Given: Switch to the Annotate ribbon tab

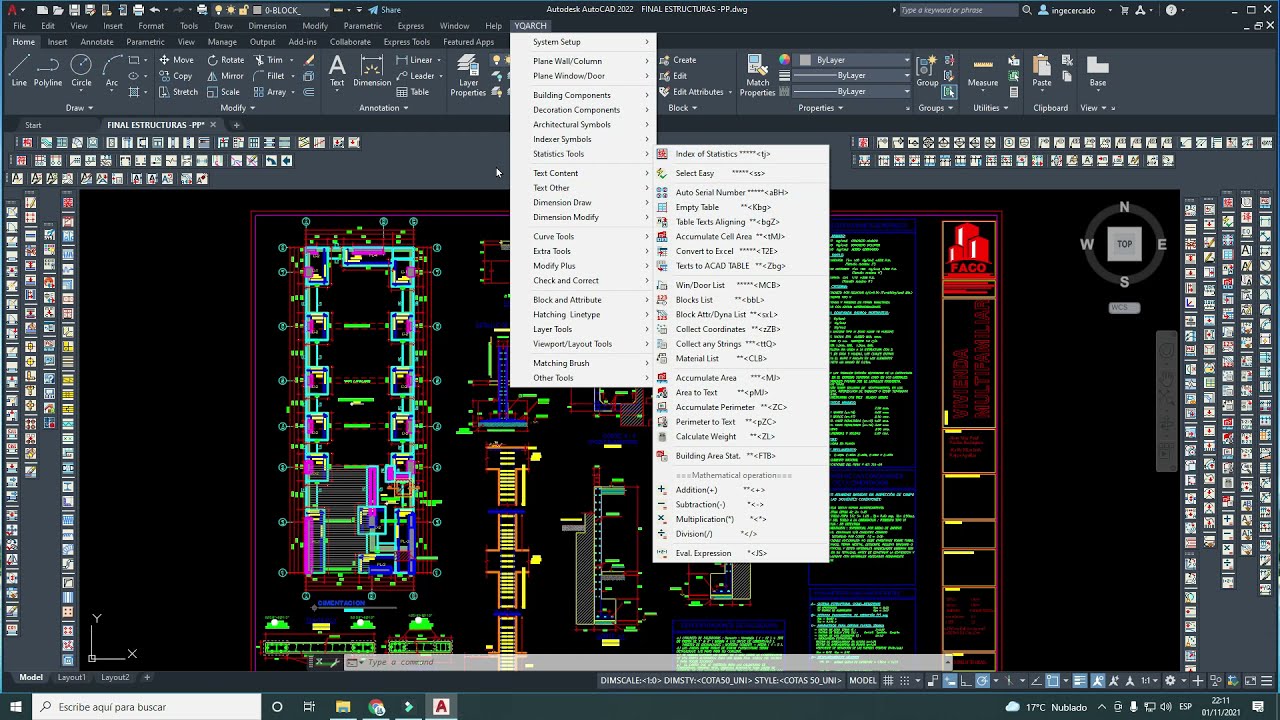Looking at the screenshot, I should (97, 42).
